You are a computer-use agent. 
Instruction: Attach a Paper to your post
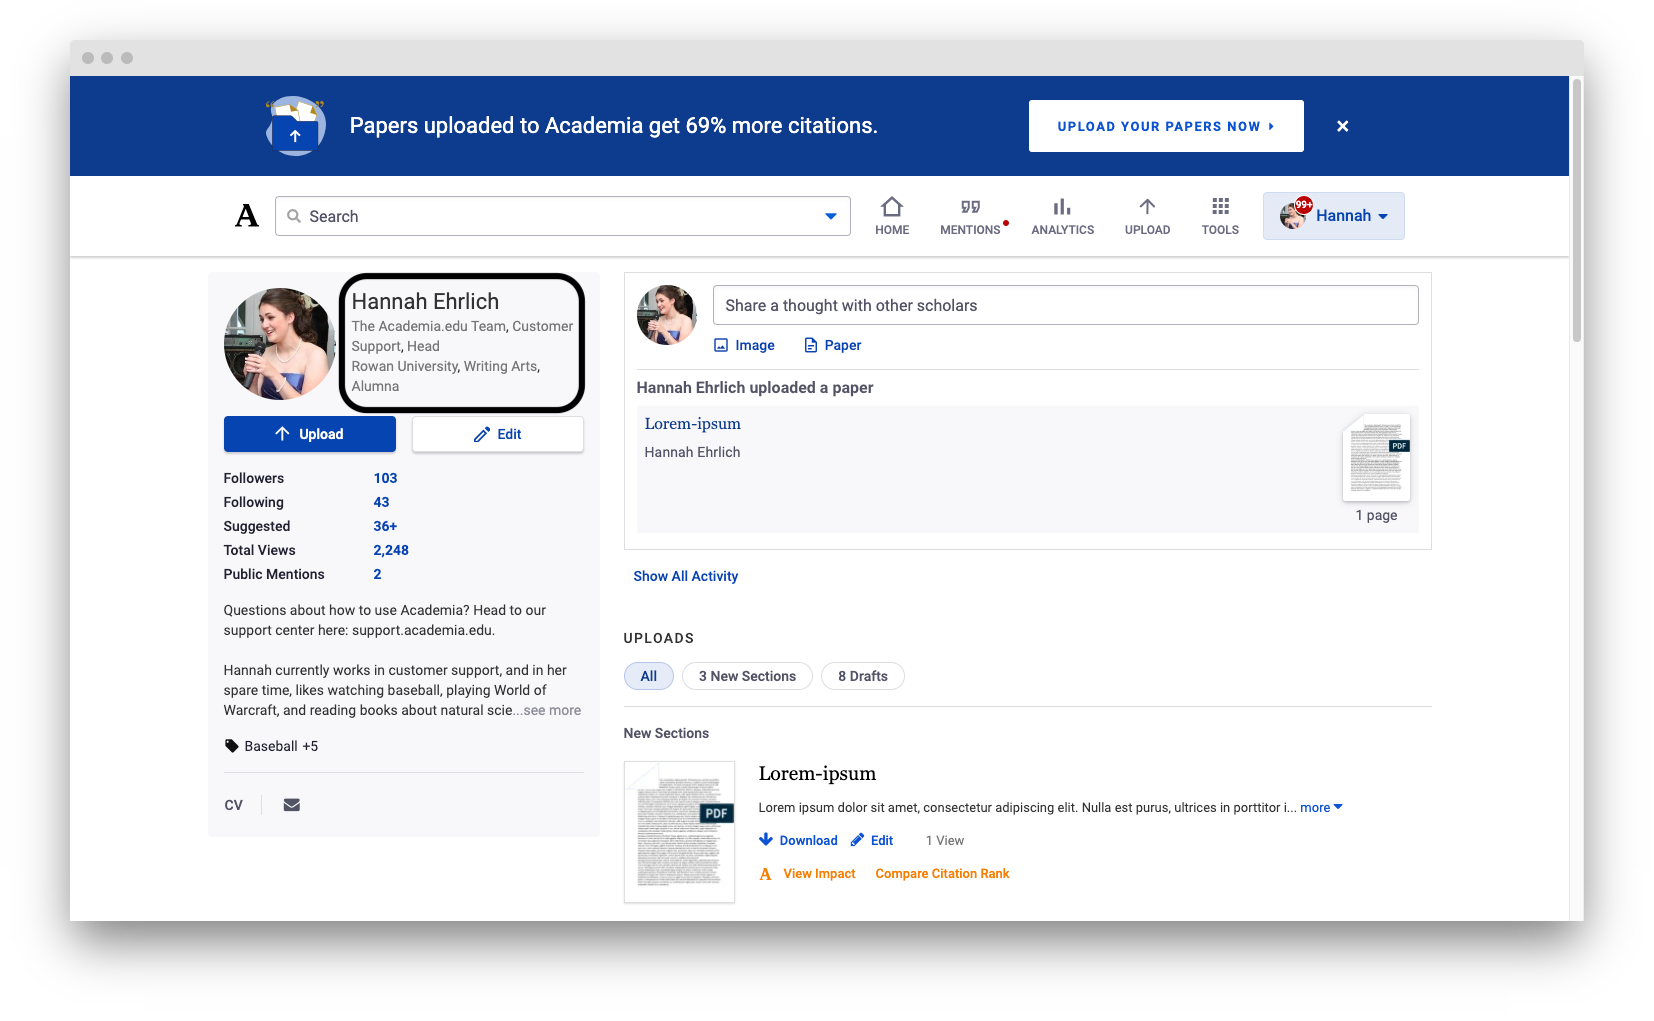click(x=832, y=345)
